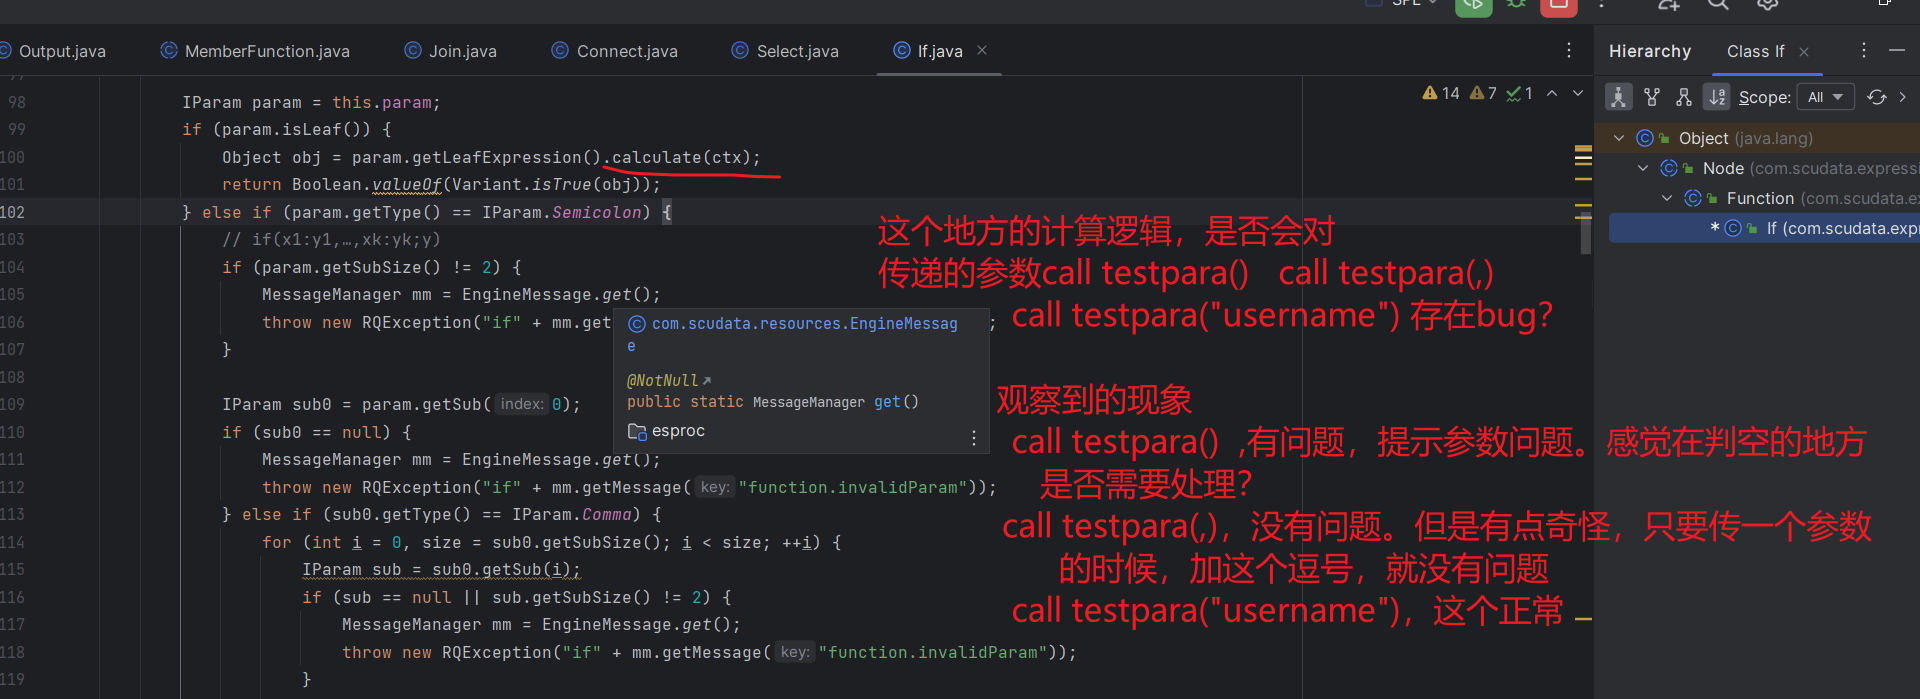Switch to the MemberFunction.java tab
The image size is (1920, 699).
(x=266, y=51)
